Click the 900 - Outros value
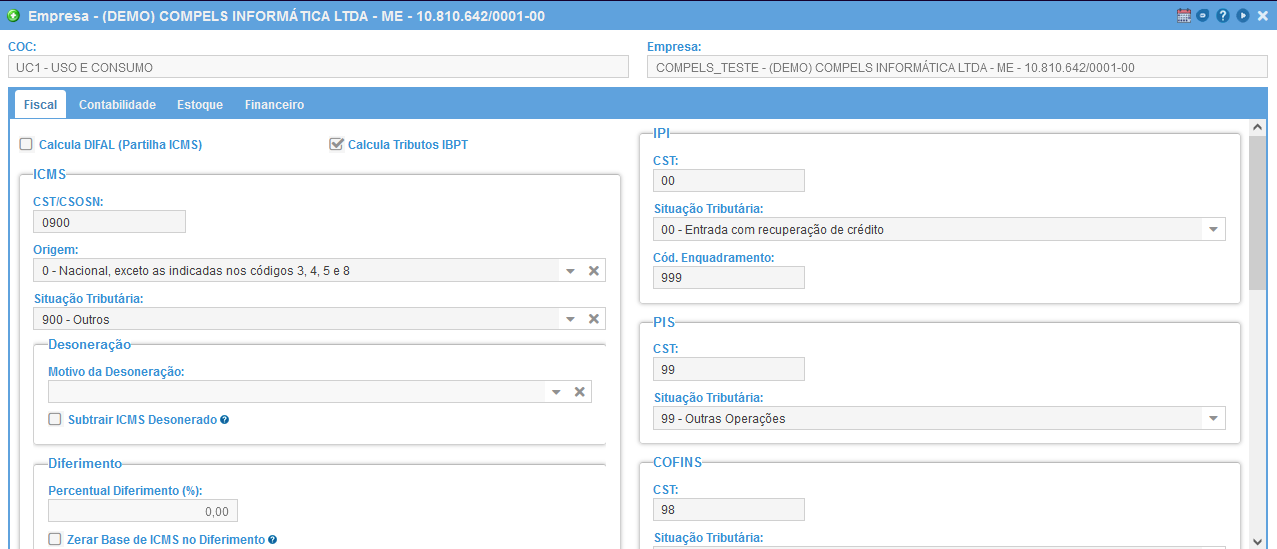This screenshot has width=1277, height=549. [x=76, y=319]
